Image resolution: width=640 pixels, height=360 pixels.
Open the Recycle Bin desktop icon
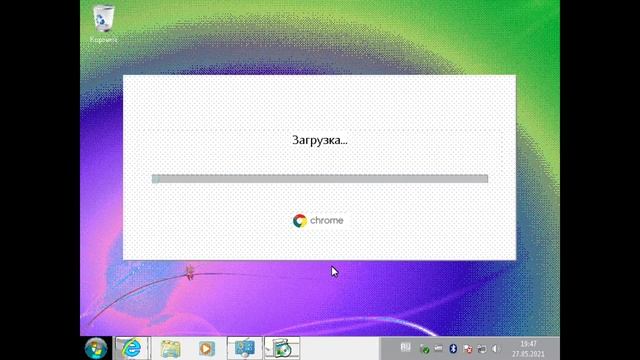(103, 24)
